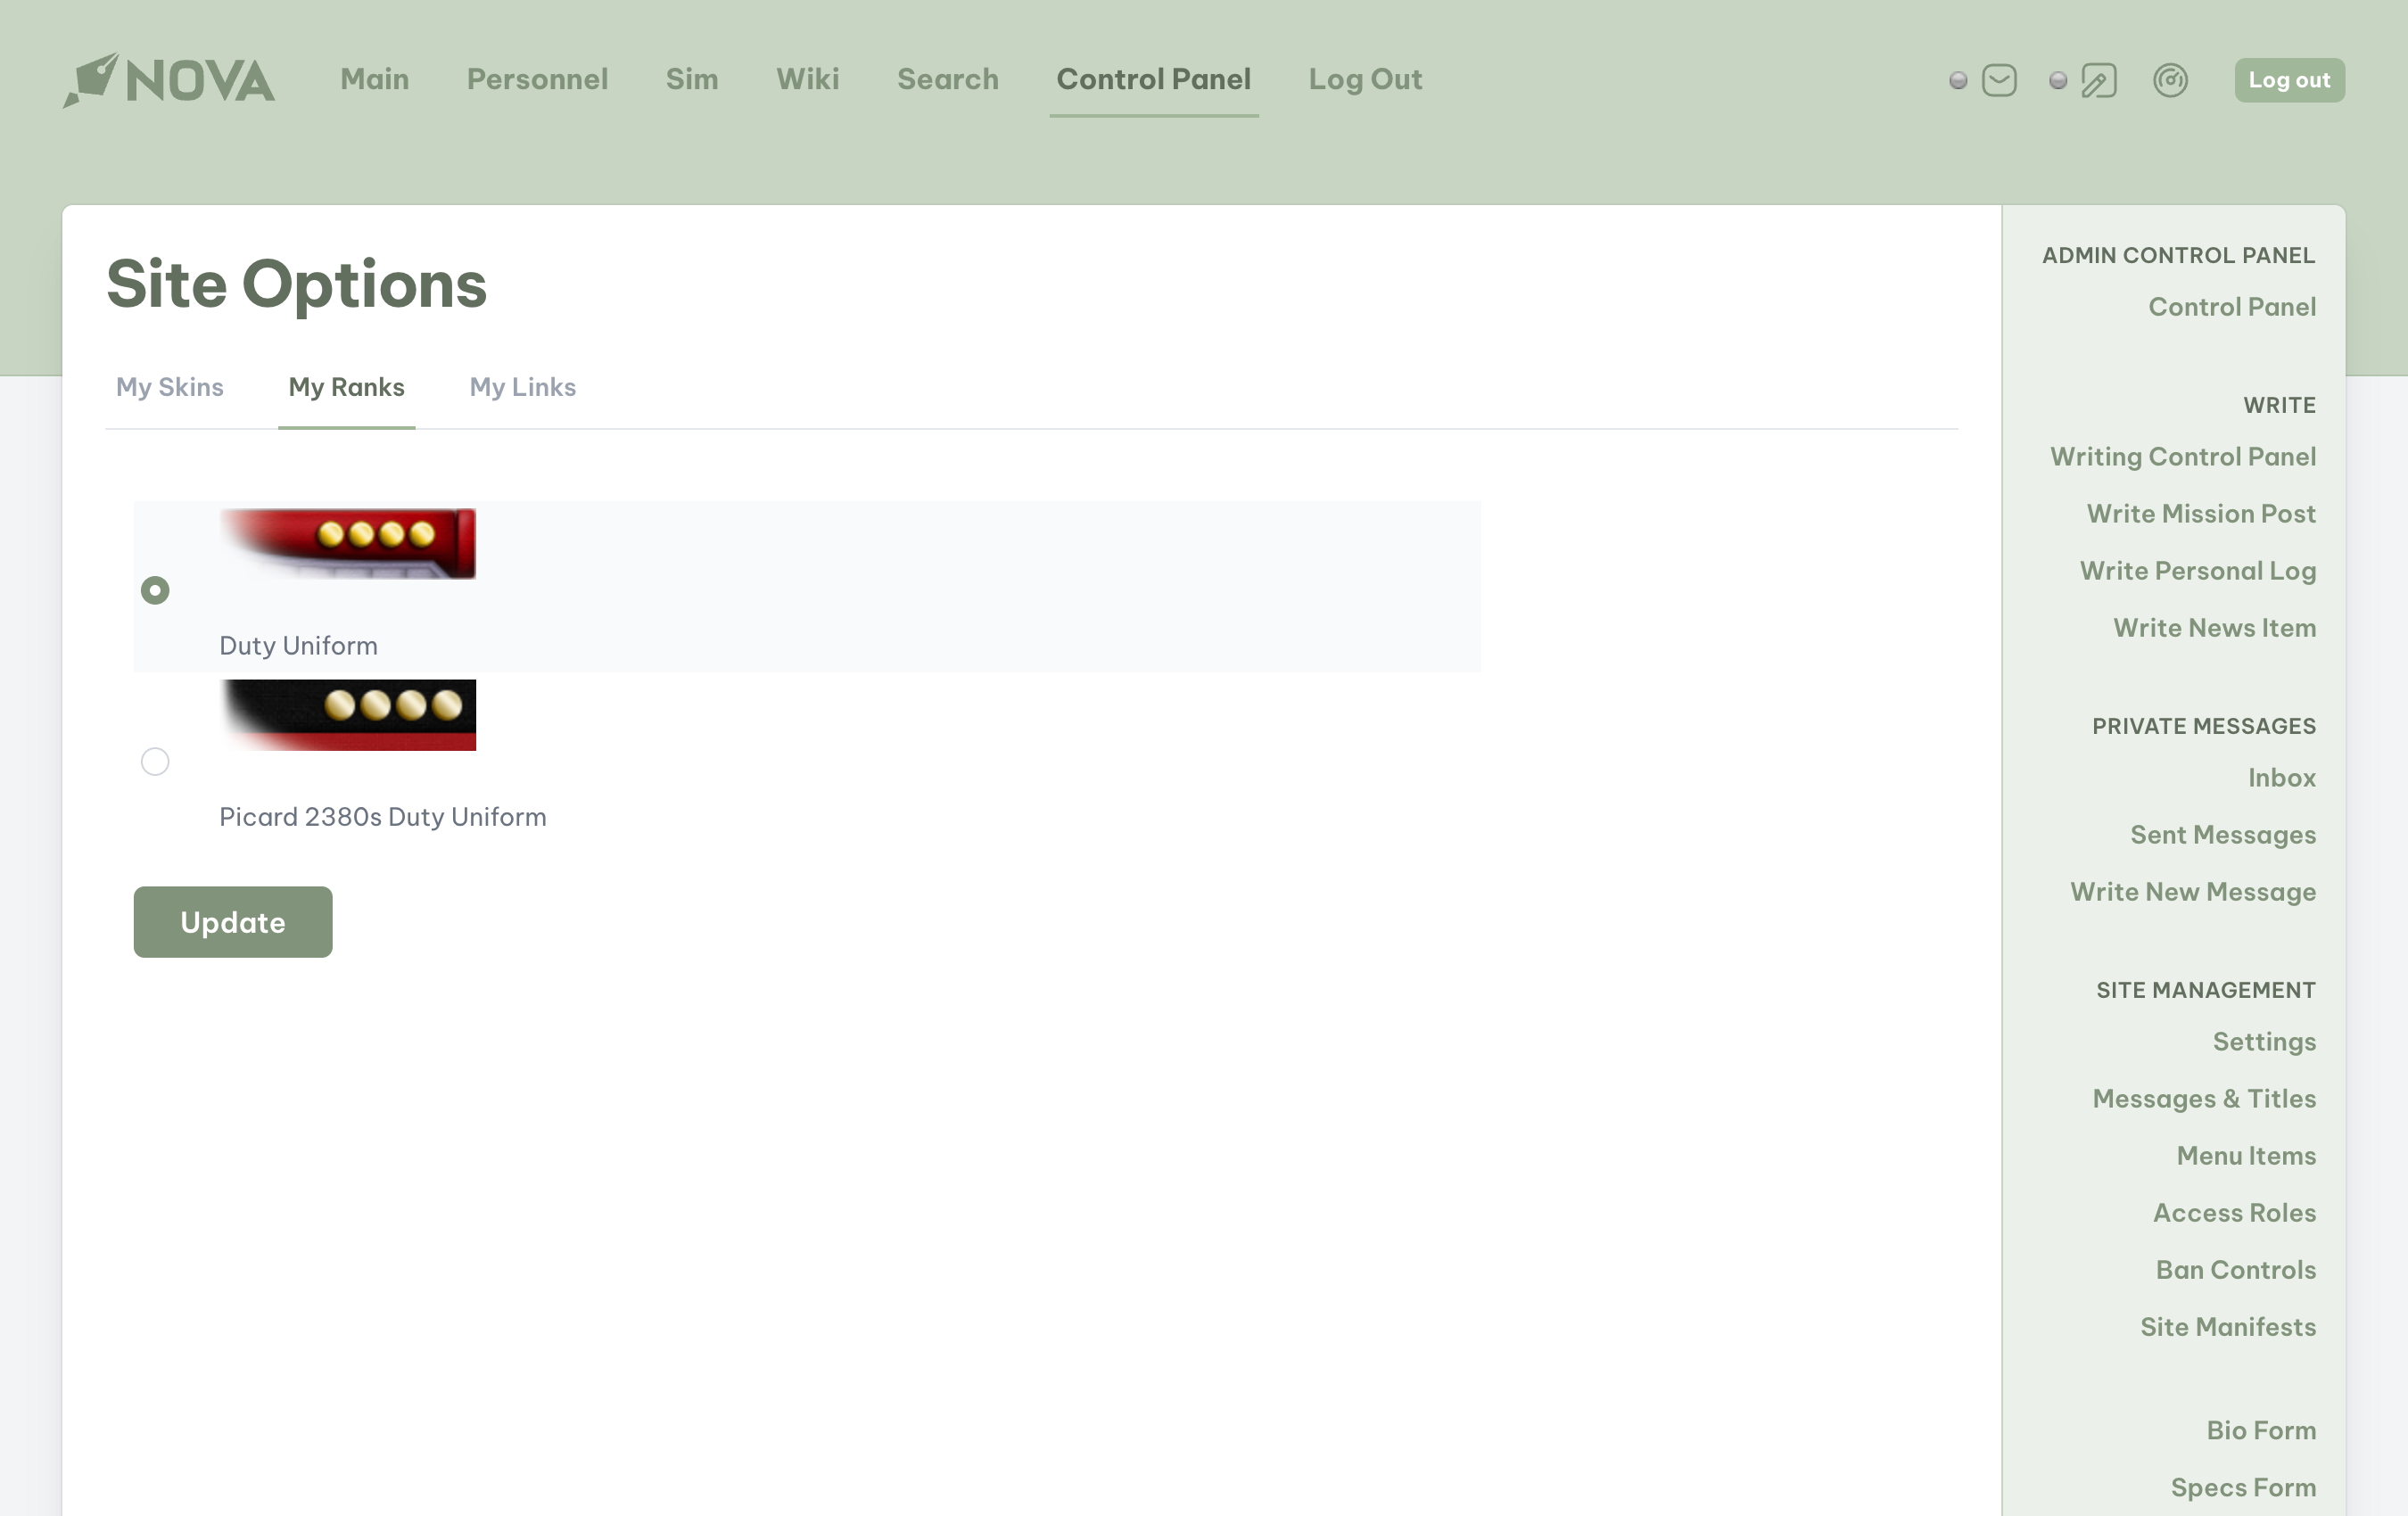Open the Wiki navigation item
Image resolution: width=2408 pixels, height=1516 pixels.
[x=807, y=79]
